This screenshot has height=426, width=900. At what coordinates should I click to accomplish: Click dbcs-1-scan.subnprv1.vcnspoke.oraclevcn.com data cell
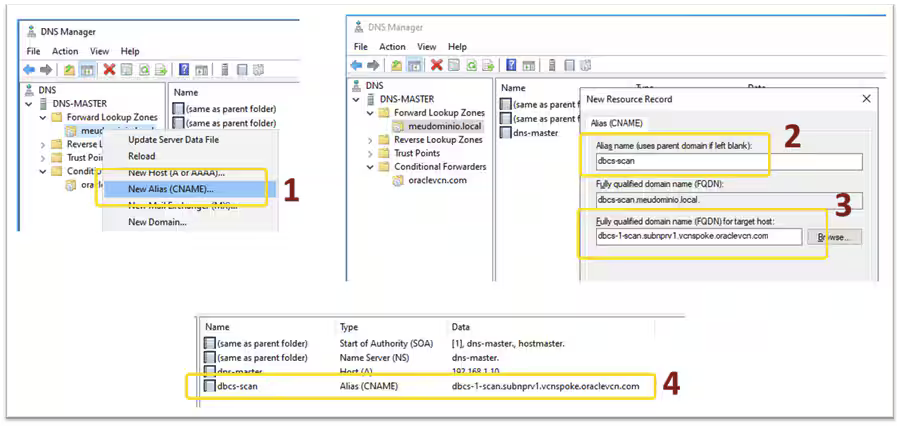(545, 386)
